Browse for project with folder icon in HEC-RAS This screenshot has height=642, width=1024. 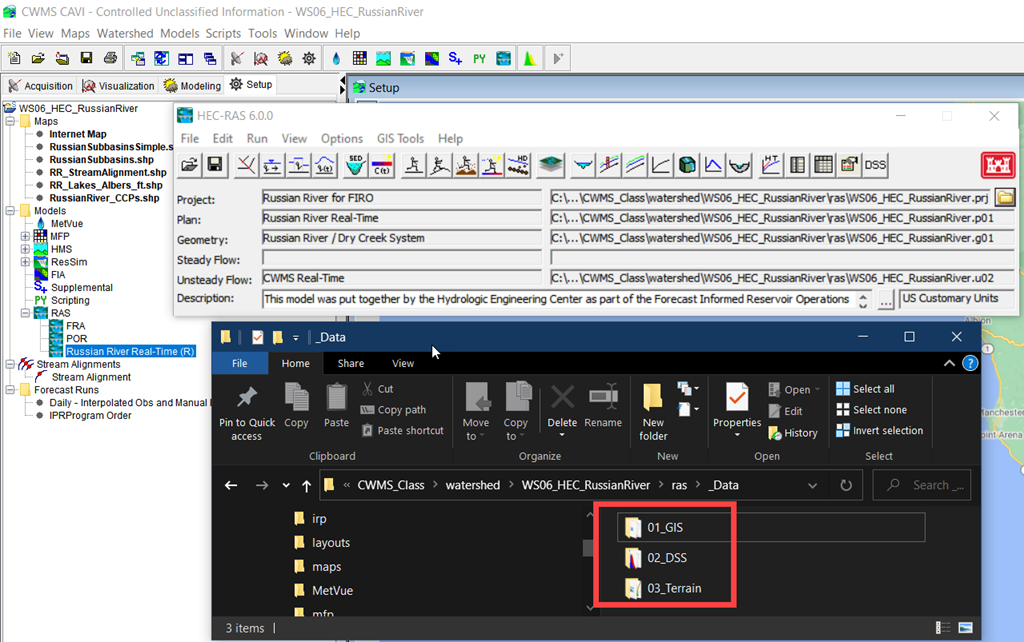coord(1006,197)
